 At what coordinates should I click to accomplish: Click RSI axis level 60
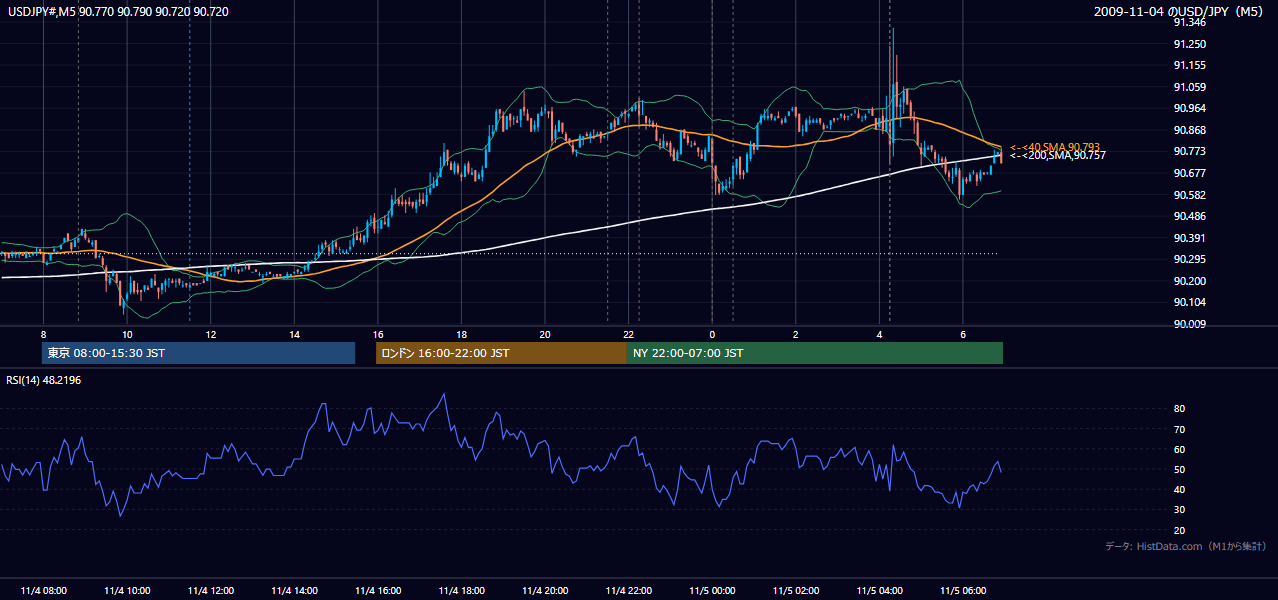point(1179,450)
